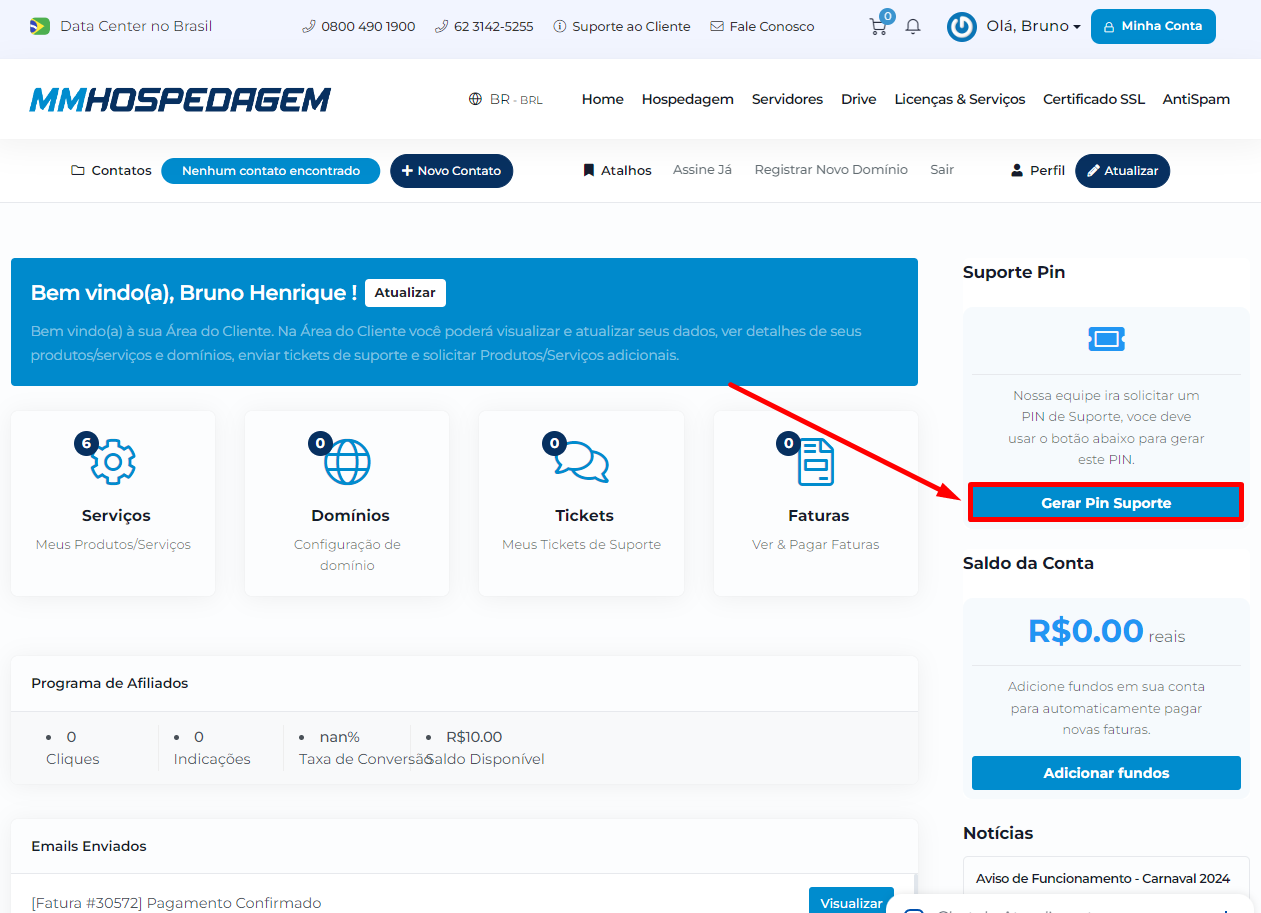
Task: Click the Tickets chat bubbles icon
Action: click(x=582, y=461)
